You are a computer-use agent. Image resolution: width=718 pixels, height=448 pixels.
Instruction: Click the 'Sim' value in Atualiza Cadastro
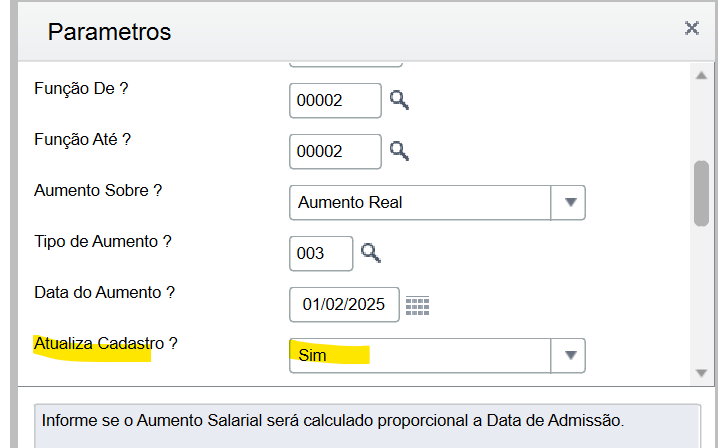click(420, 355)
